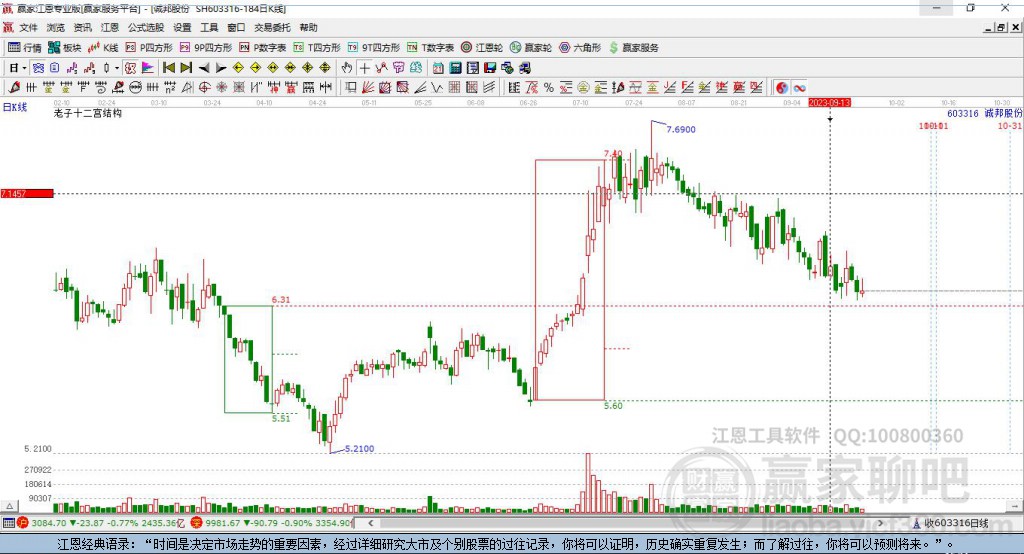Click the 收603316日线 status label
The width and height of the screenshot is (1024, 554).
click(x=956, y=523)
